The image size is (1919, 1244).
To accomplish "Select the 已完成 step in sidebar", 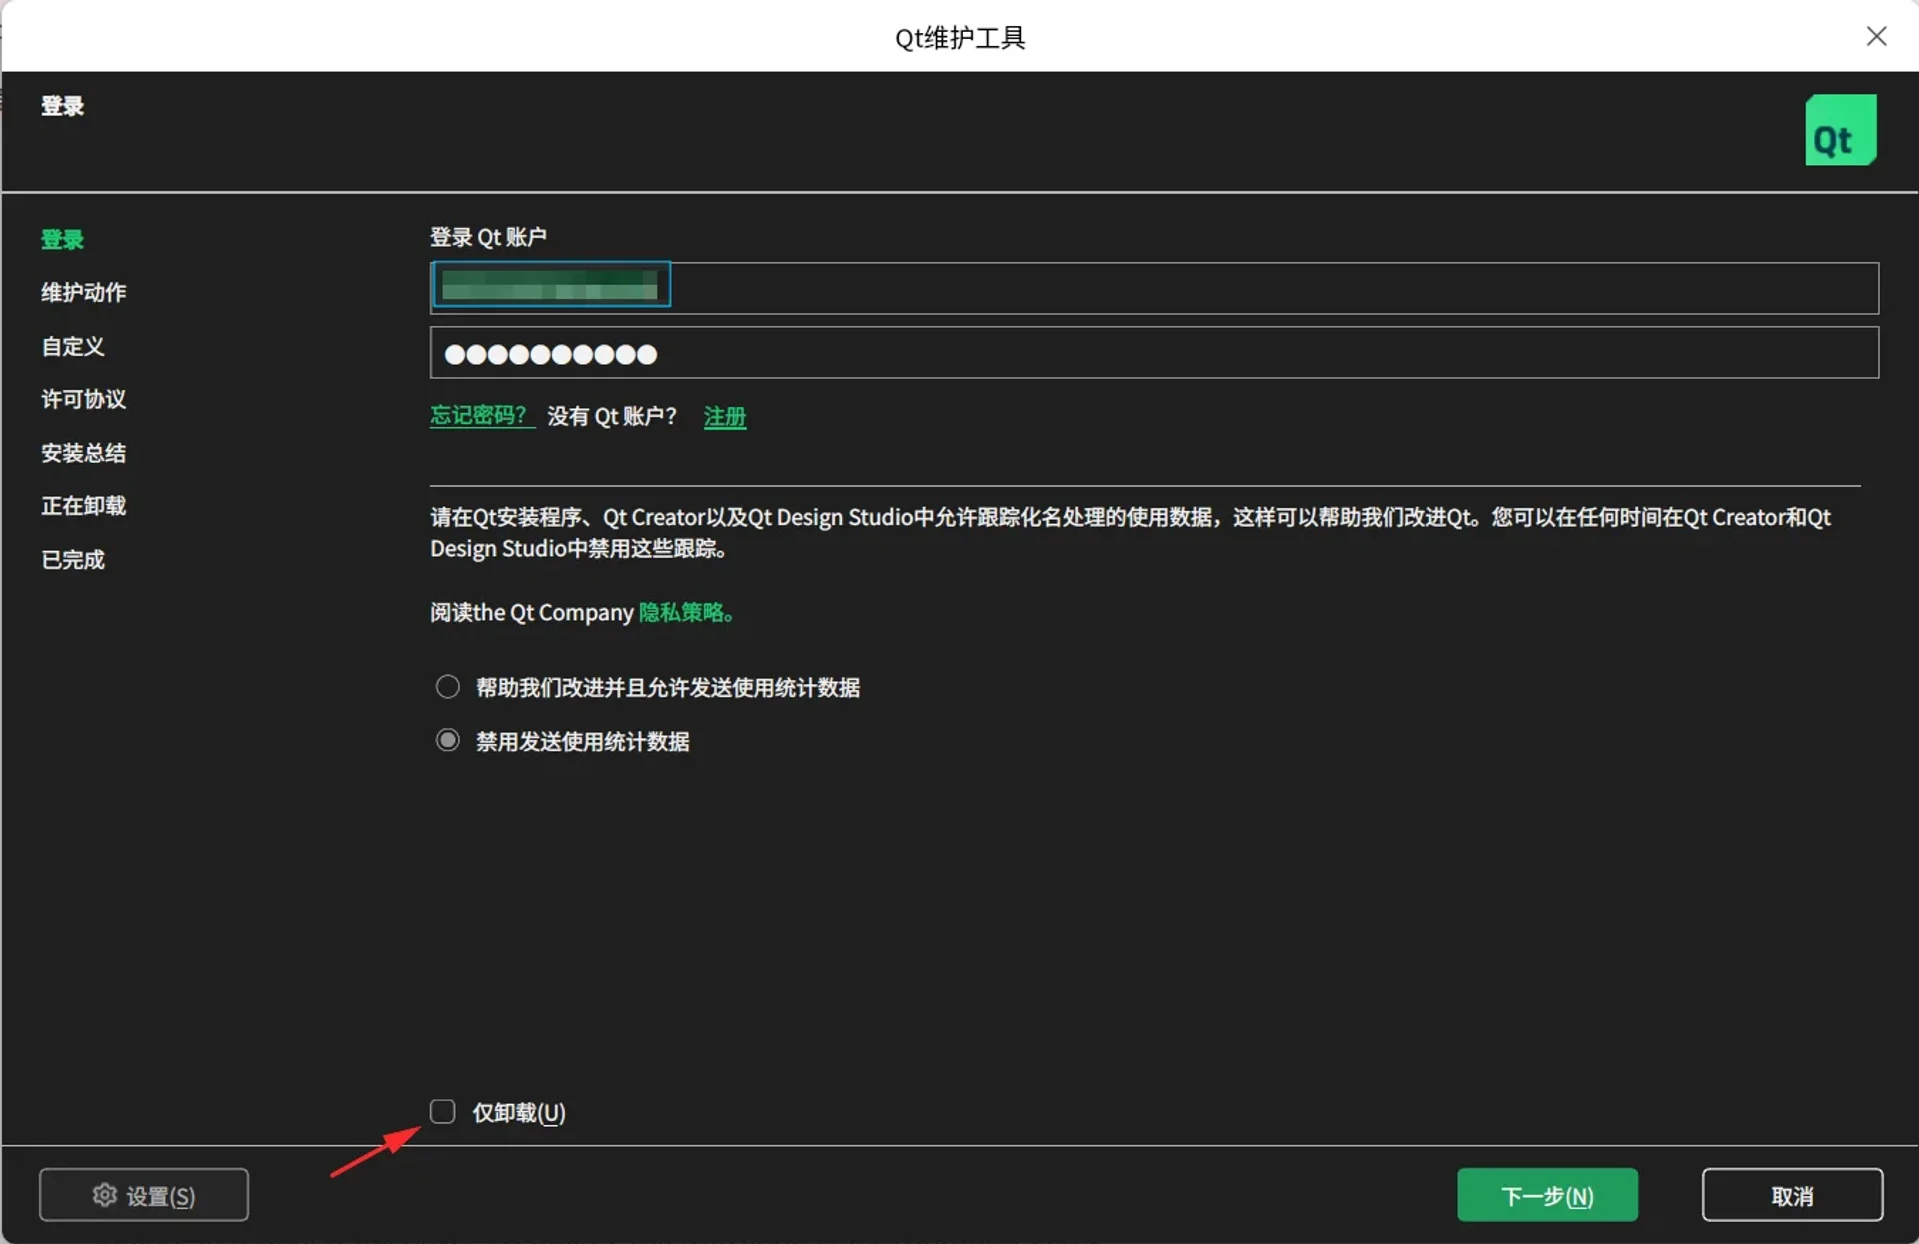I will pos(72,559).
